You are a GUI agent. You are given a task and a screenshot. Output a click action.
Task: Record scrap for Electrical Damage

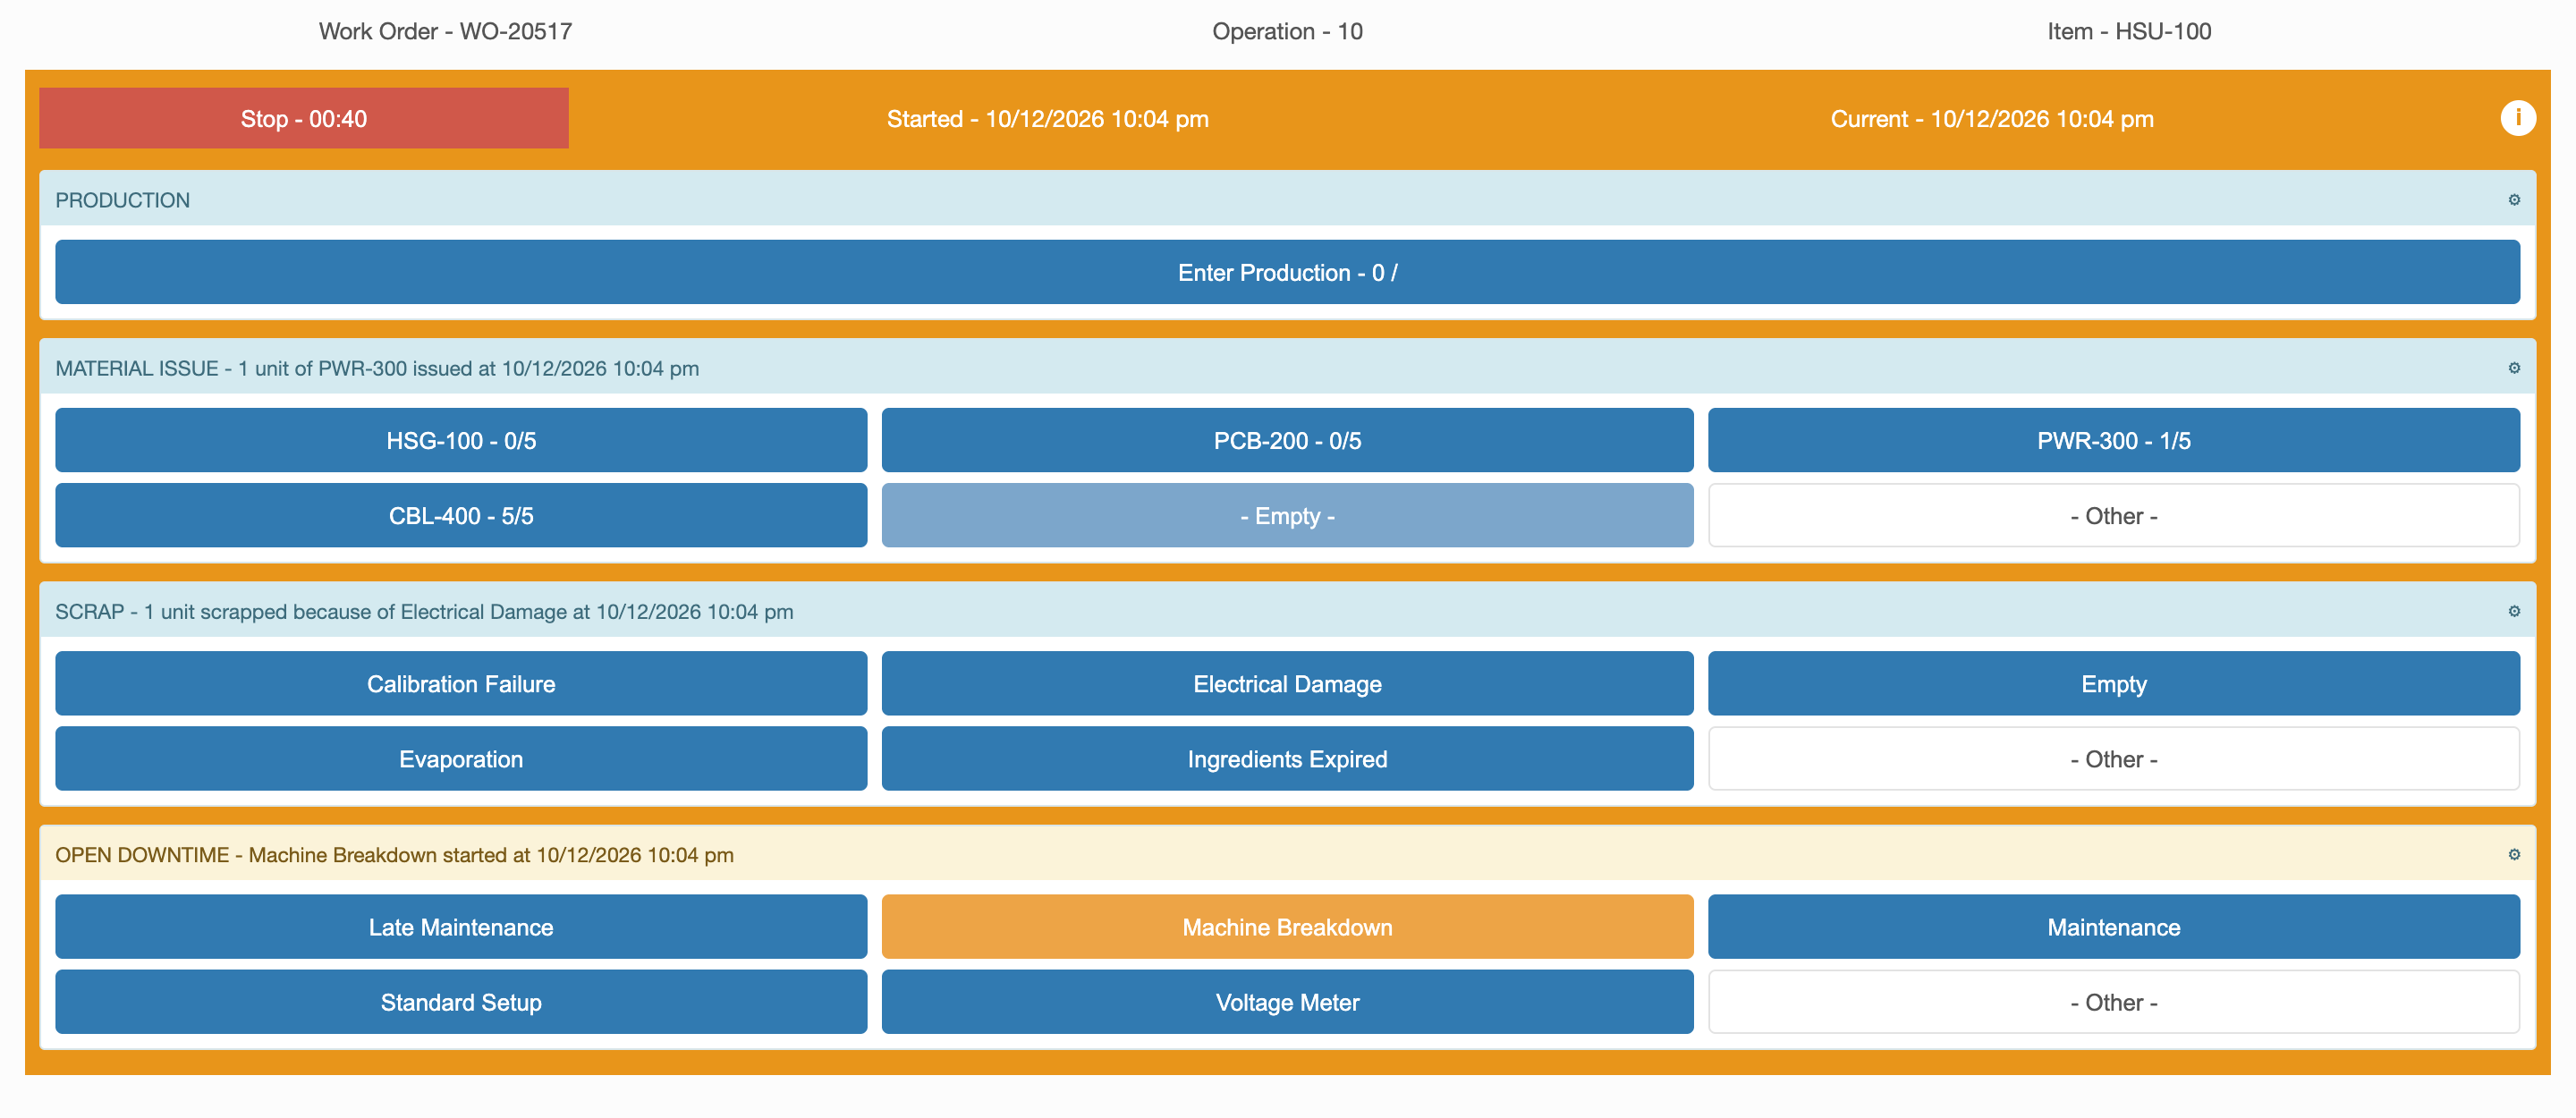pos(1287,683)
